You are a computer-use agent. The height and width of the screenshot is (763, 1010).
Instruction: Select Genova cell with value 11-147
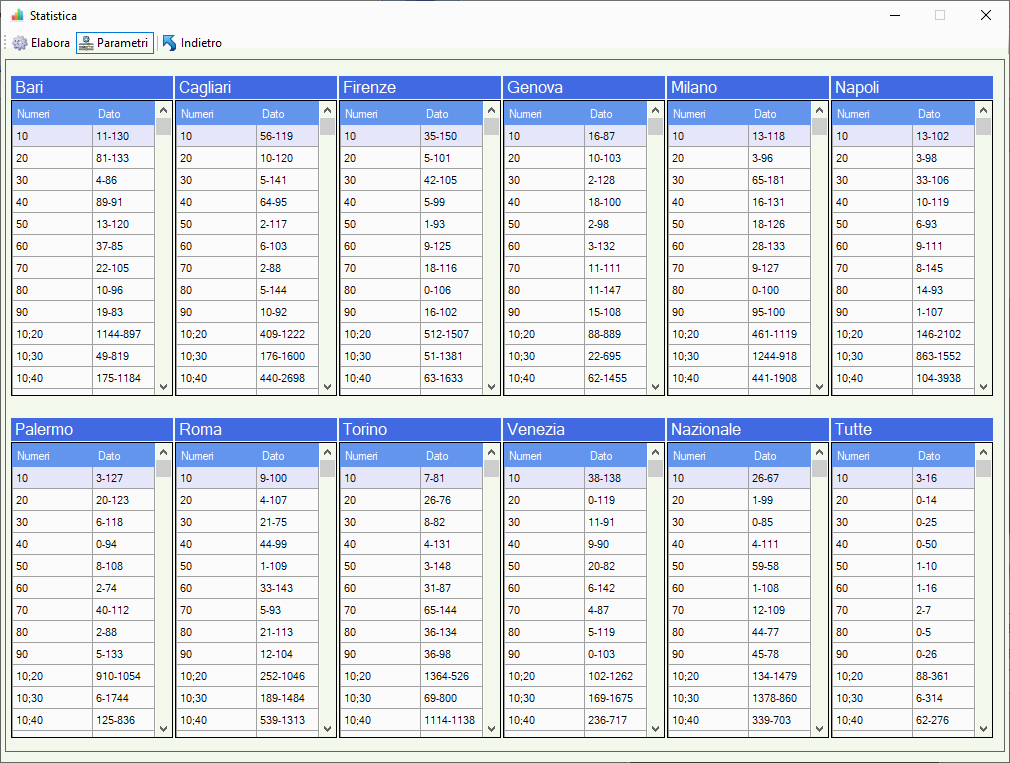(x=616, y=290)
